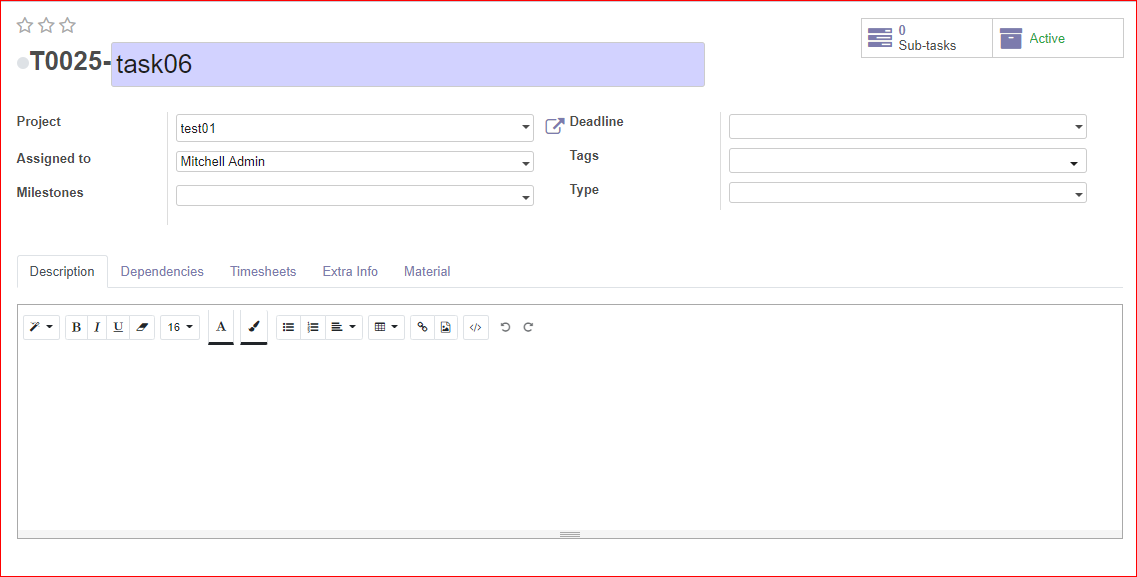Open the Dependencies tab
1137x577 pixels.
point(161,271)
